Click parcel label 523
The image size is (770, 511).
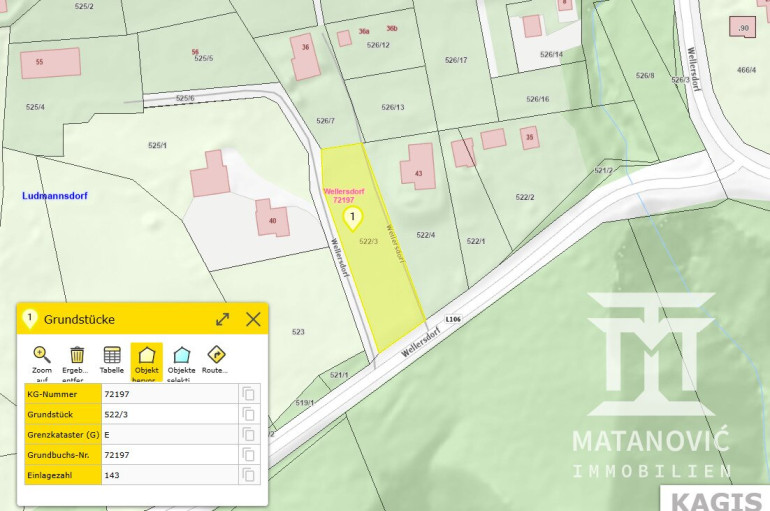(x=298, y=332)
